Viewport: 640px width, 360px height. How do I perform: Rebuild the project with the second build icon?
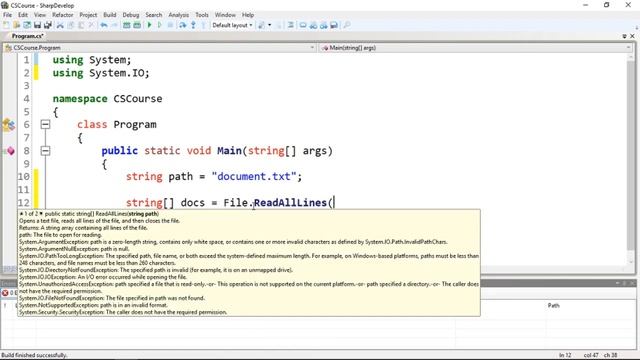pos(137,25)
